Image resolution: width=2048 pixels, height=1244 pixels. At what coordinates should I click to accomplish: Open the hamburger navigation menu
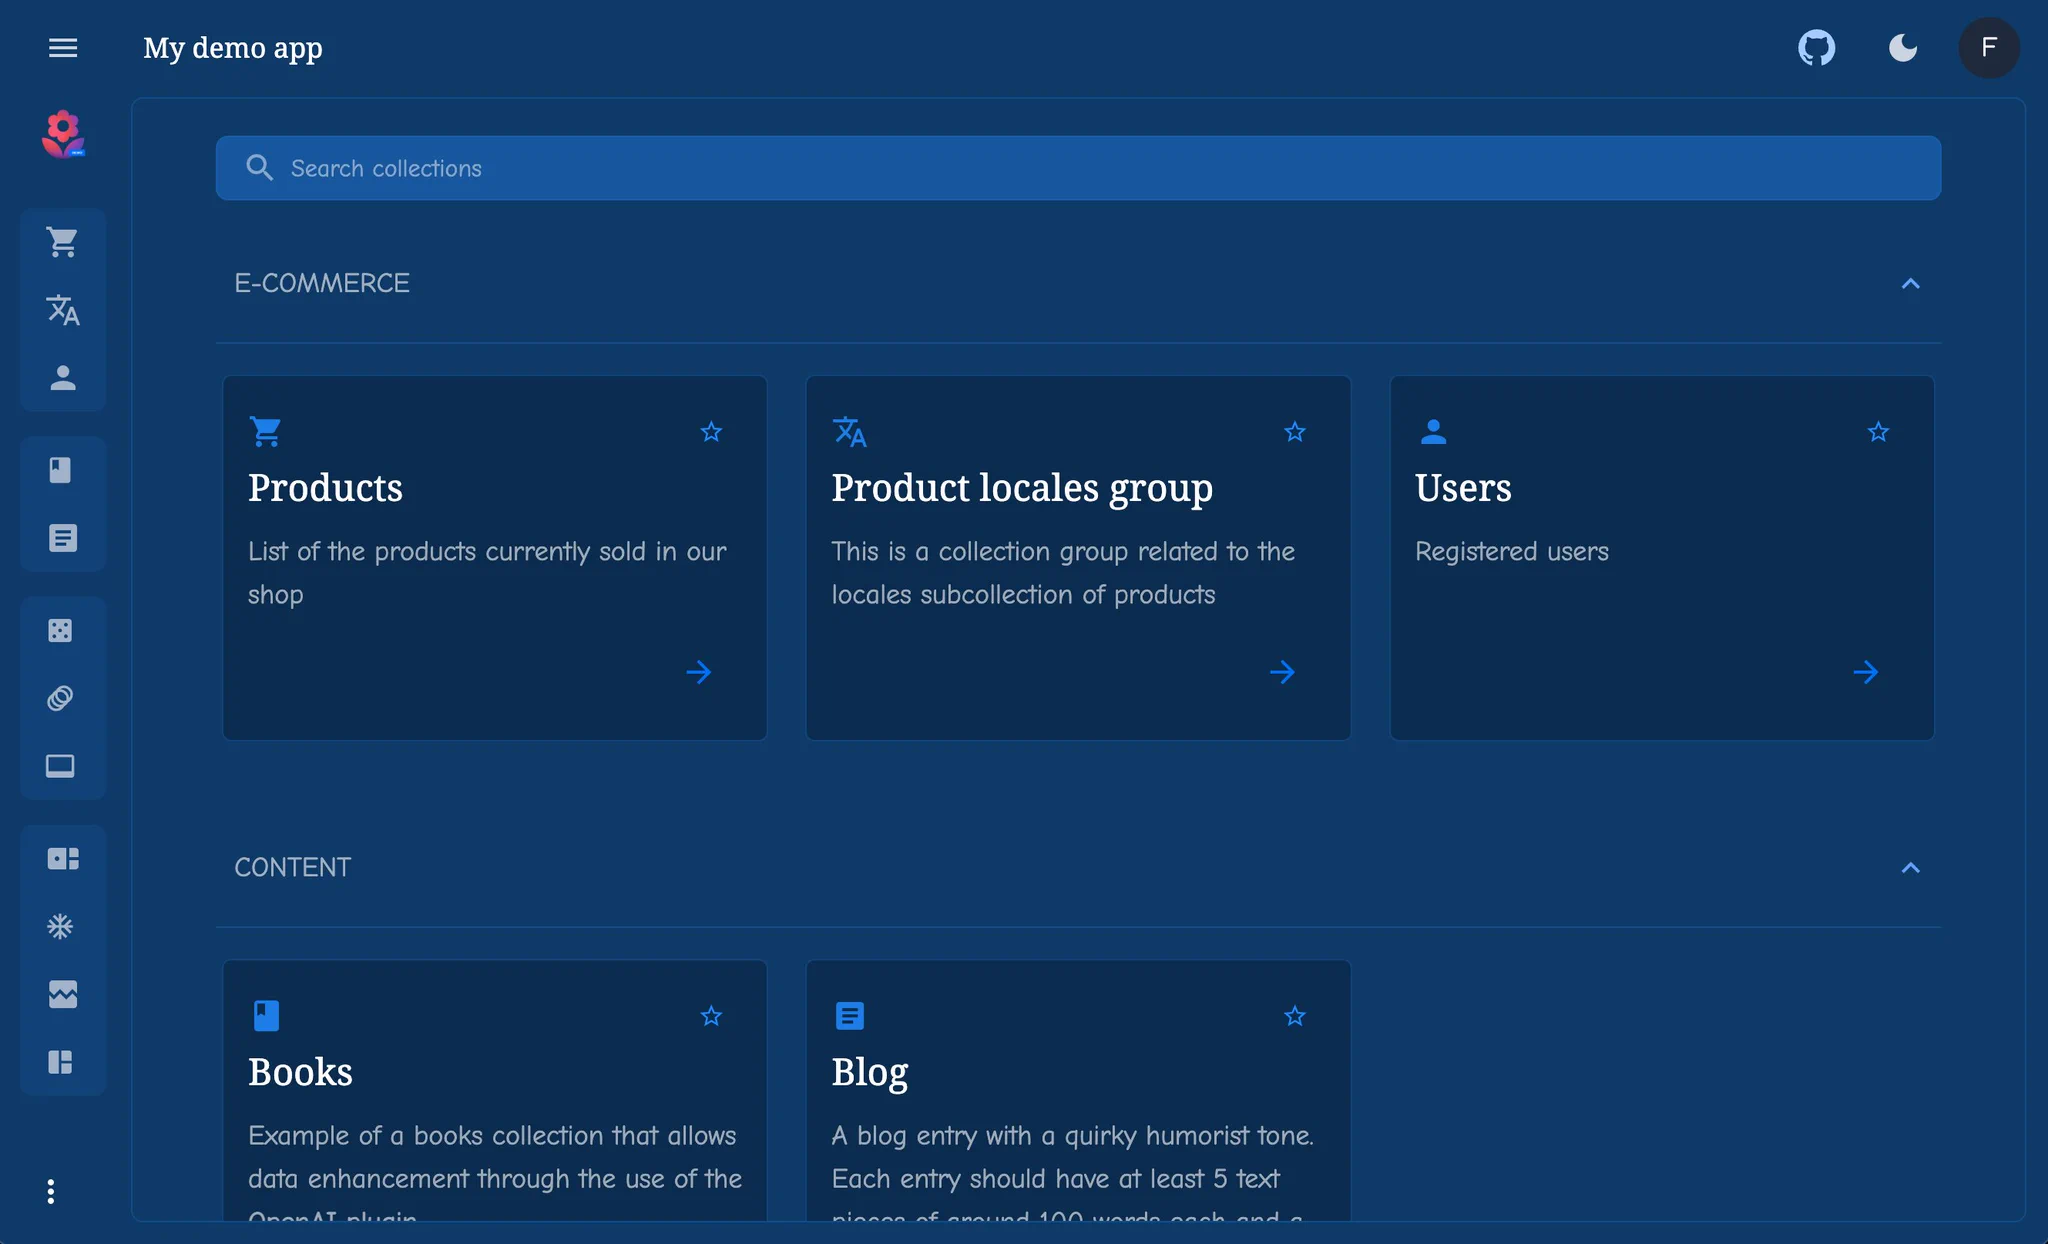63,48
